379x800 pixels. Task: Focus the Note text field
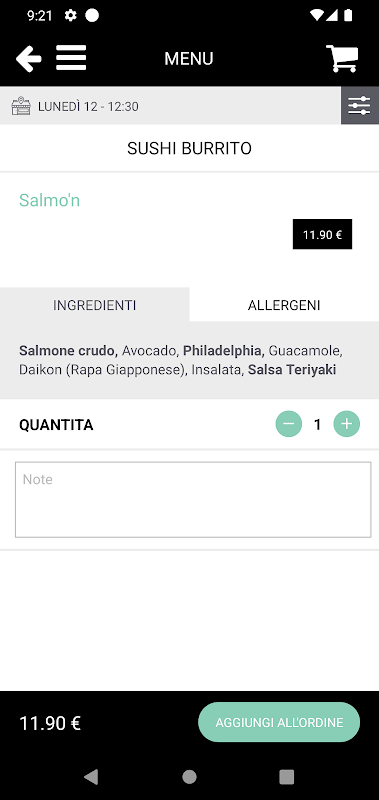click(x=193, y=499)
